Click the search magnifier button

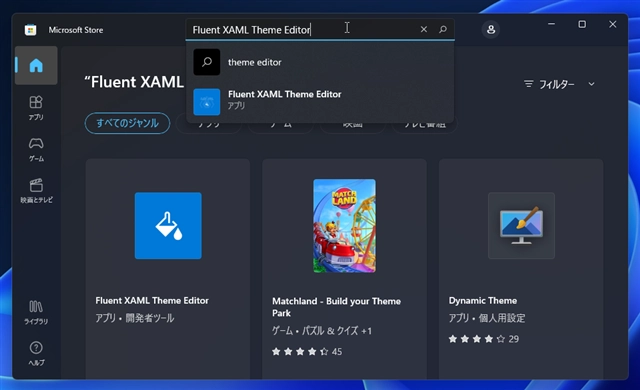coord(443,29)
